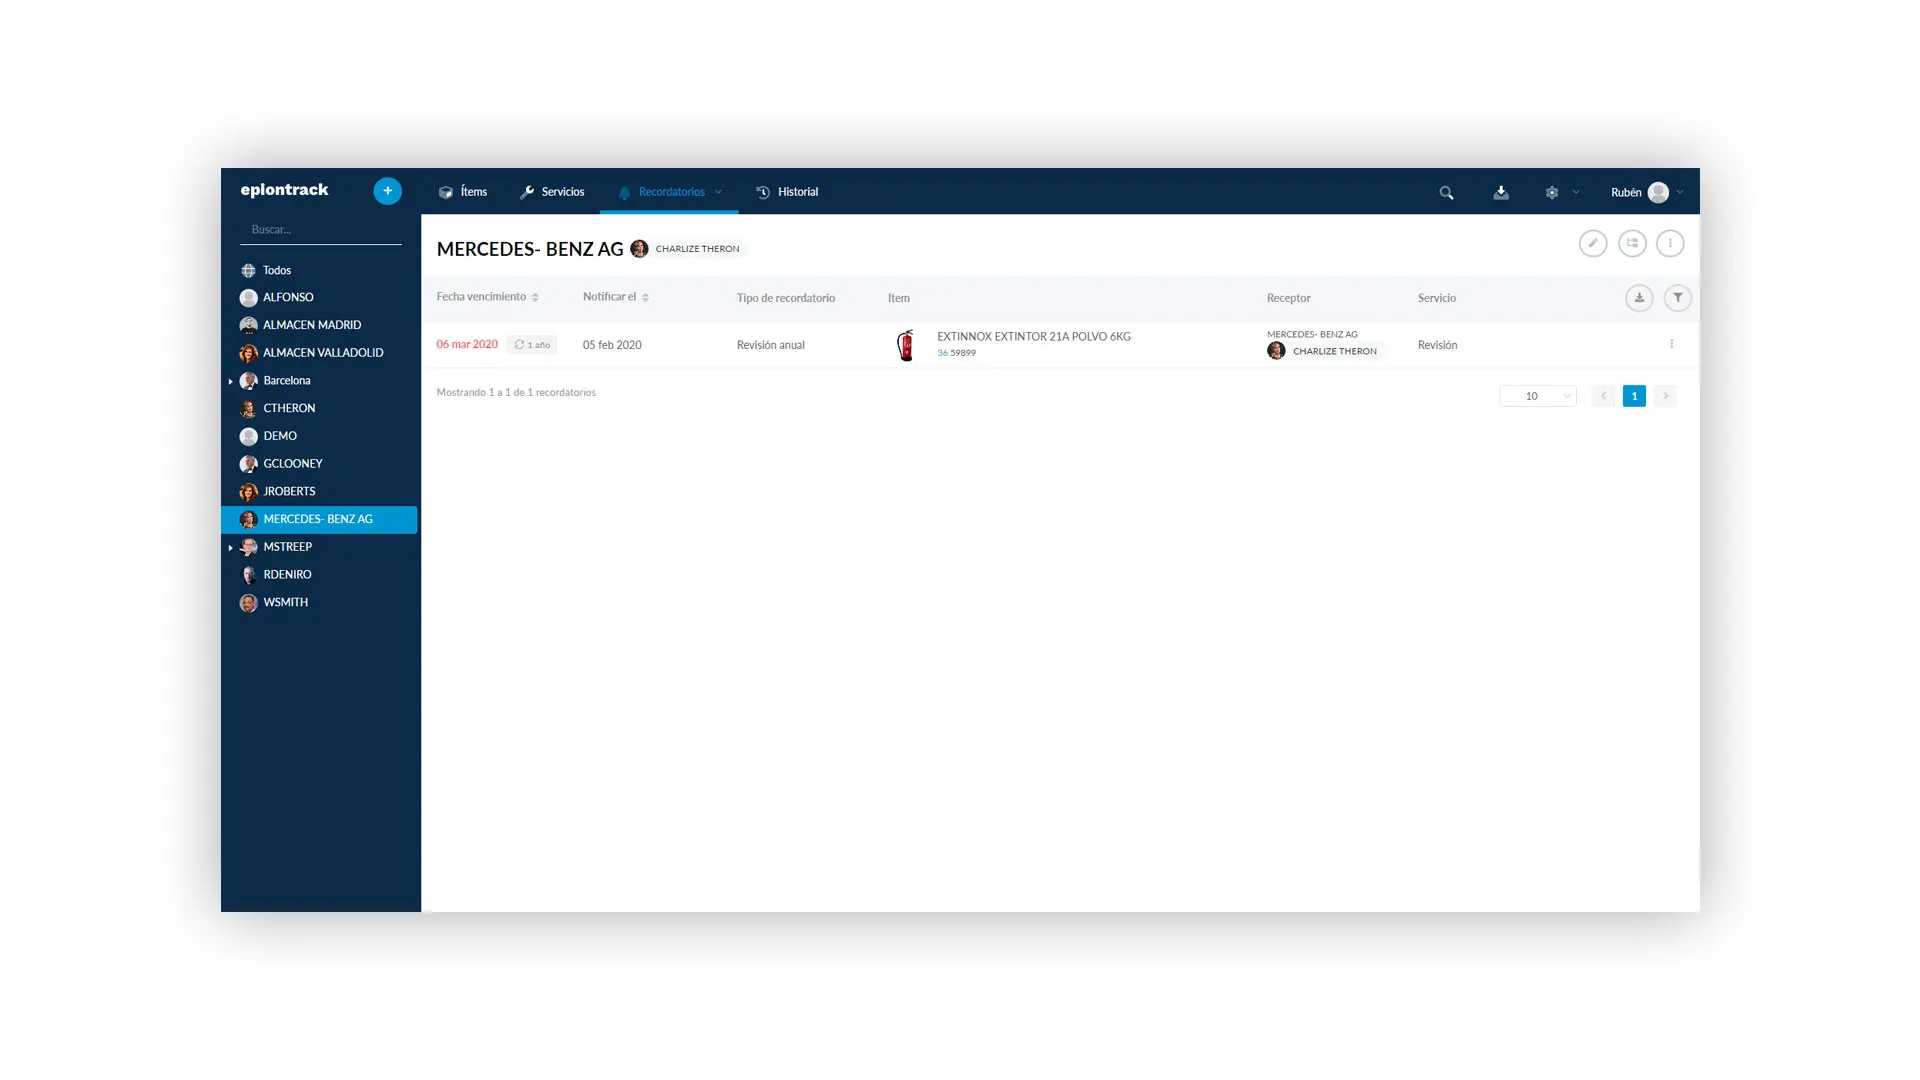This screenshot has width=1920, height=1080.
Task: Click the item code 59899 text
Action: pyautogui.click(x=963, y=353)
